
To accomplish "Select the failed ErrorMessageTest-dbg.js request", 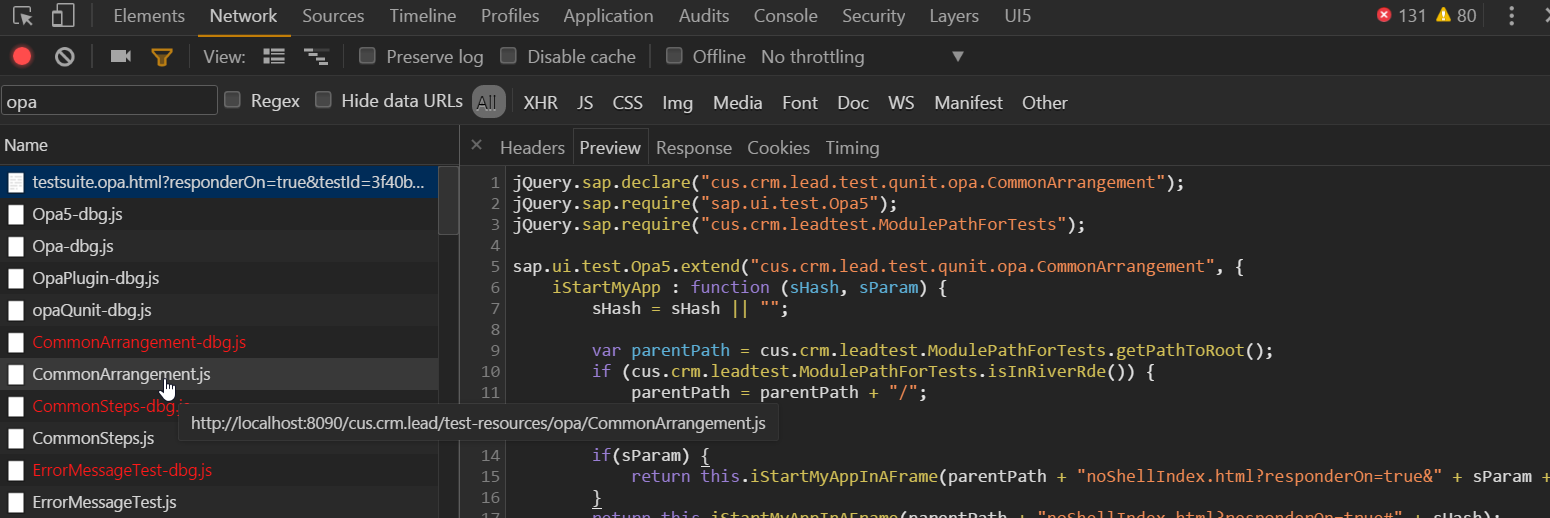I will pyautogui.click(x=219, y=470).
